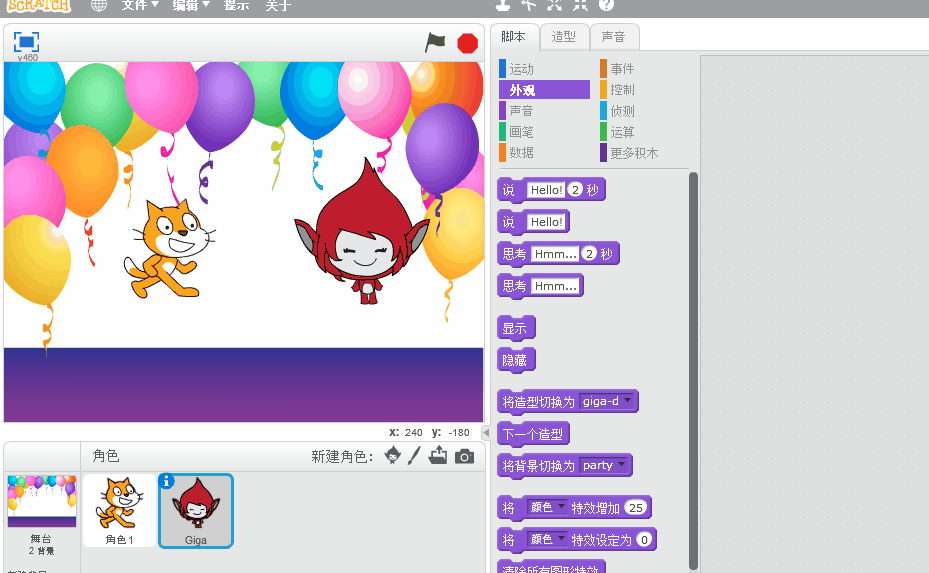Click Hello! field in 说 2 秒 block
Viewport: 929px width, 573px height.
coord(546,190)
